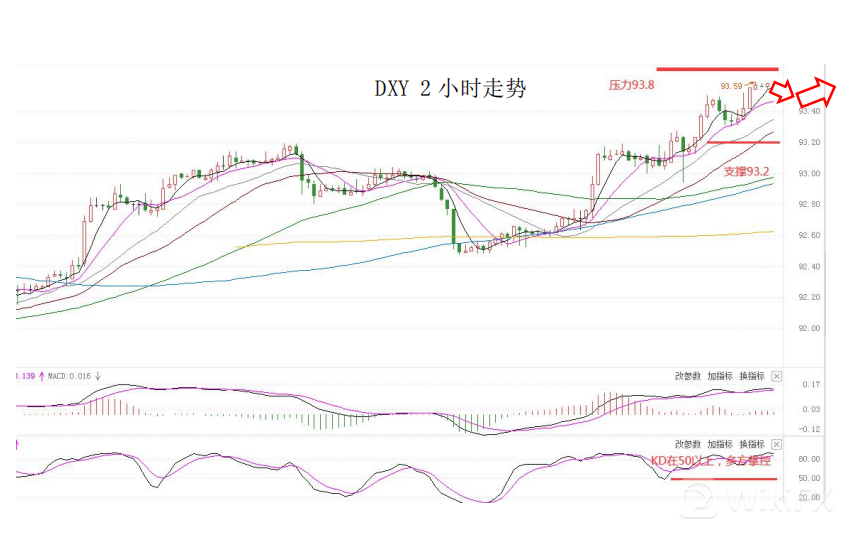Click the gray down arrow after MACD:0.016
The image size is (844, 534).
pos(98,376)
